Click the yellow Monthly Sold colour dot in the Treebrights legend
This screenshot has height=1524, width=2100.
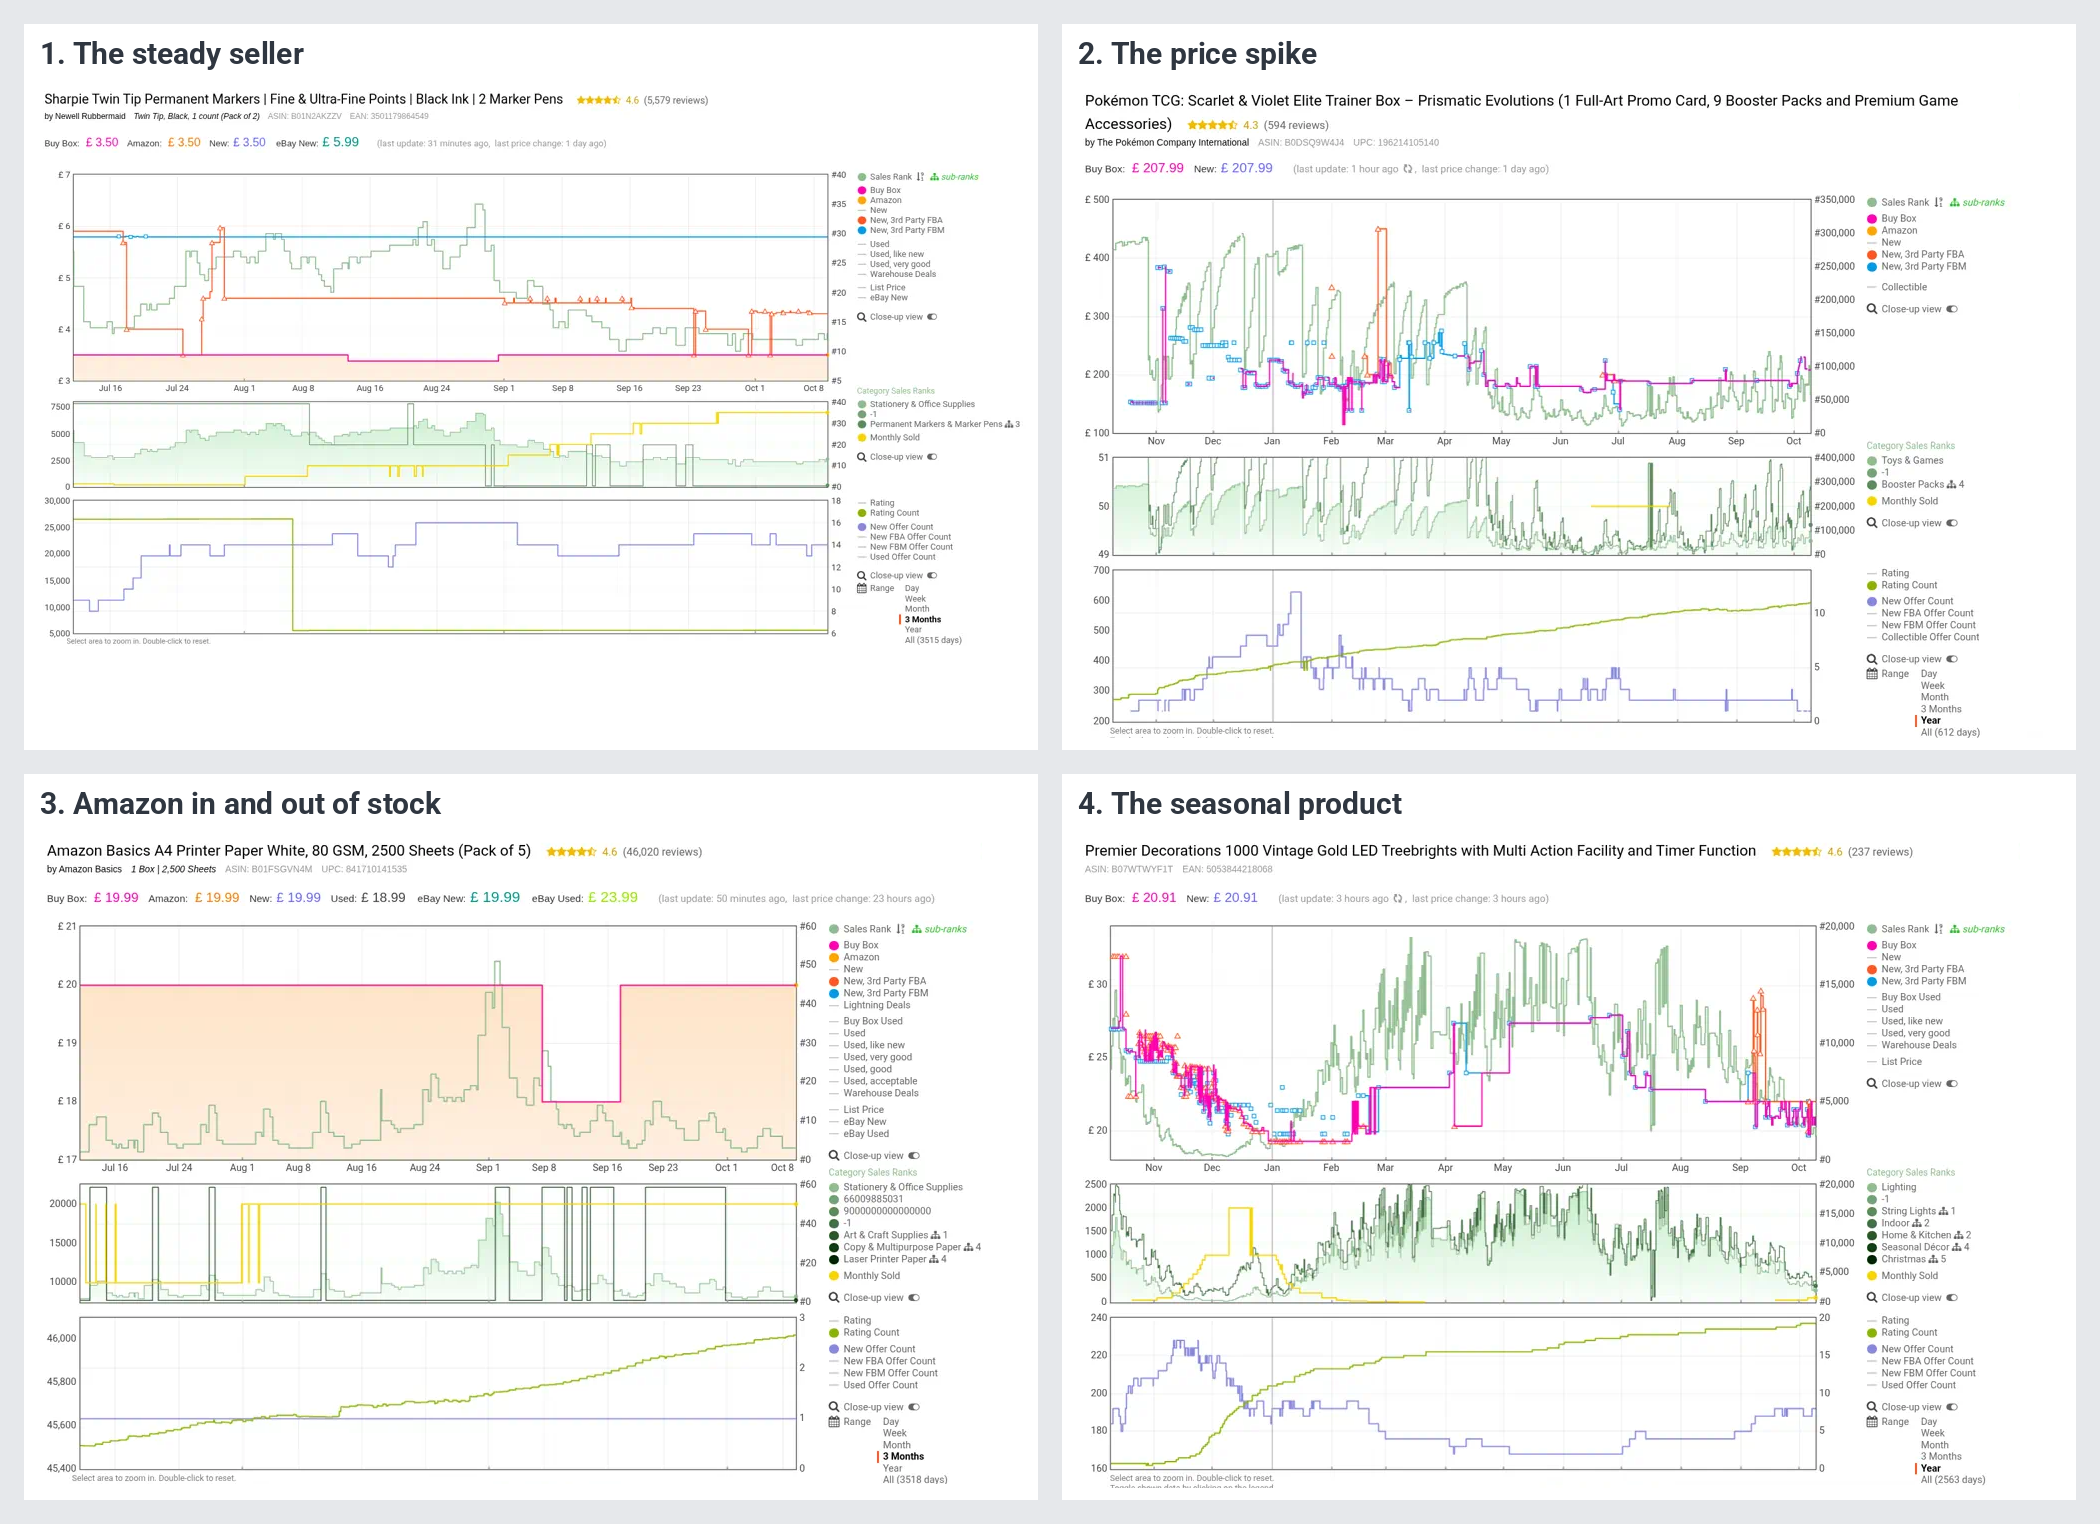[1872, 1276]
